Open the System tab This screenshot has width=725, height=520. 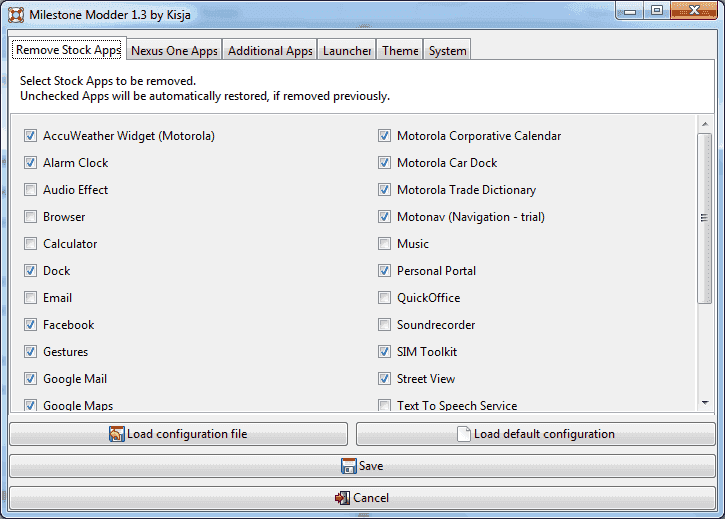coord(447,51)
